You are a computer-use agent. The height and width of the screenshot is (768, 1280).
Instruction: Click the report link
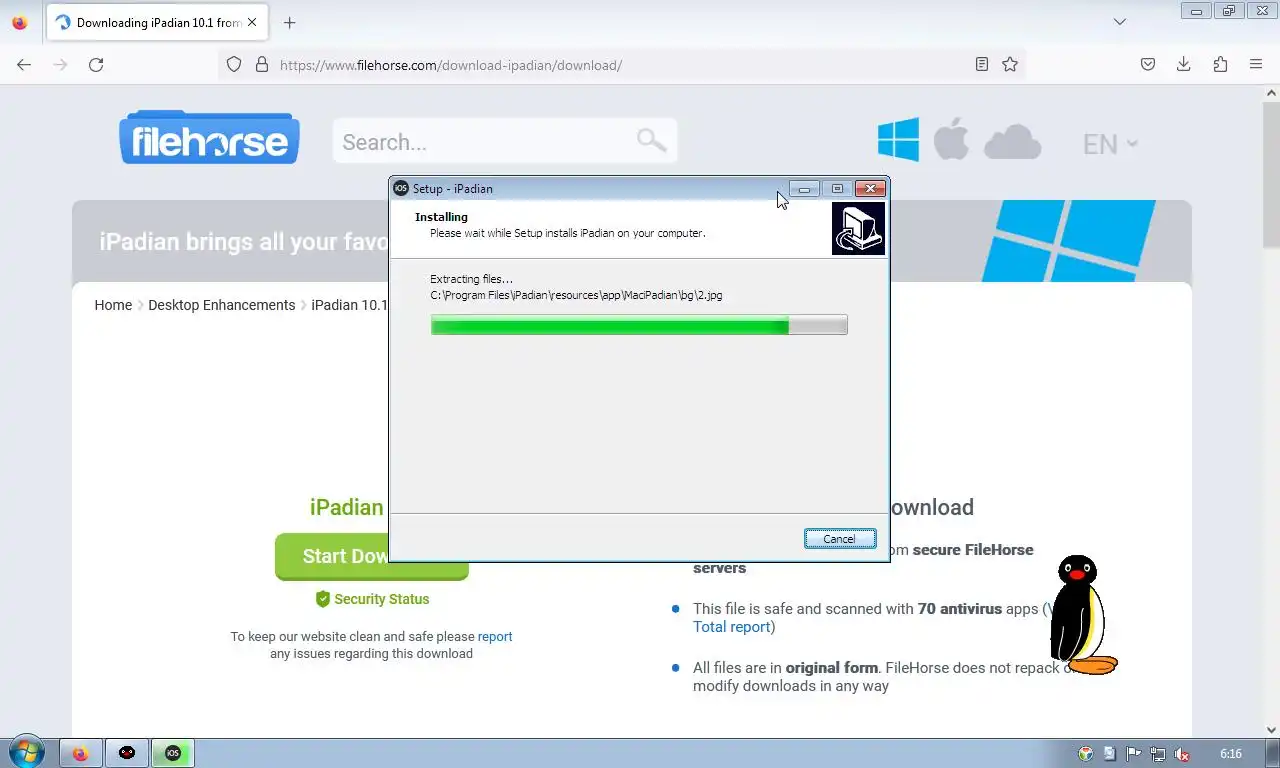[x=495, y=636]
